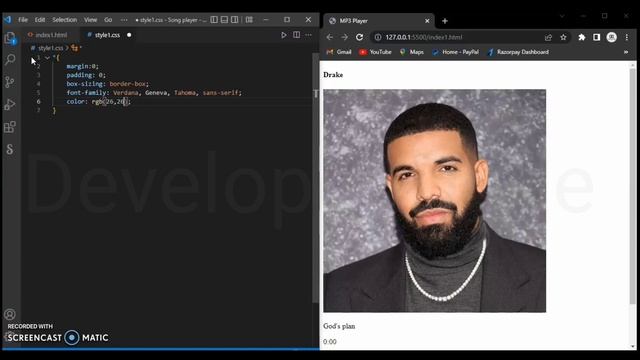Image resolution: width=640 pixels, height=360 pixels.
Task: Open the Search view in activity bar
Action: [10, 60]
